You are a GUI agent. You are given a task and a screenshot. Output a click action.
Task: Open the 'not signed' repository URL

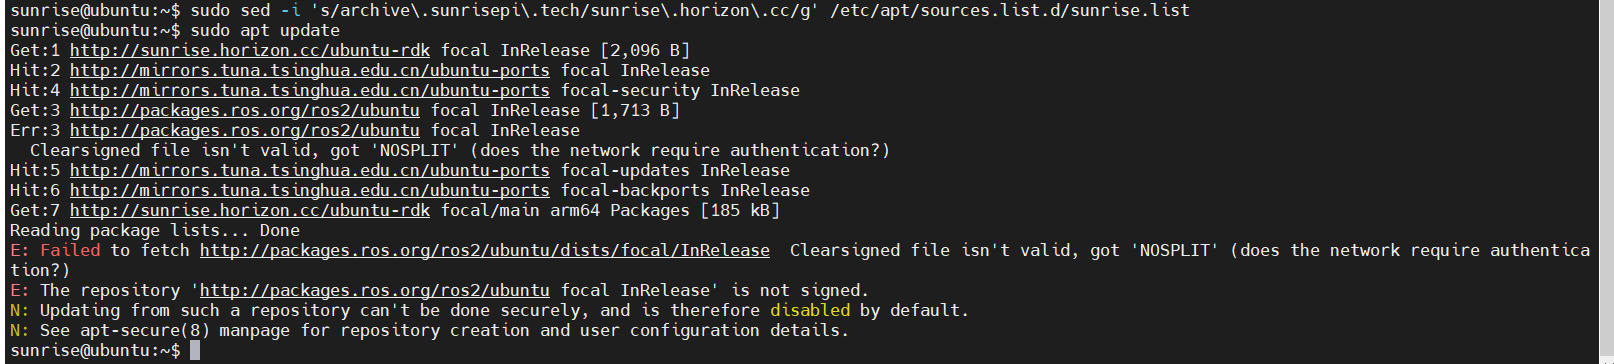coord(375,290)
